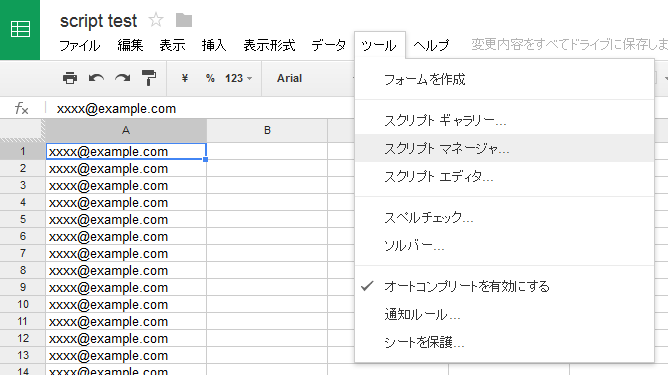
Task: Click cell A11 email entry
Action: tap(126, 321)
